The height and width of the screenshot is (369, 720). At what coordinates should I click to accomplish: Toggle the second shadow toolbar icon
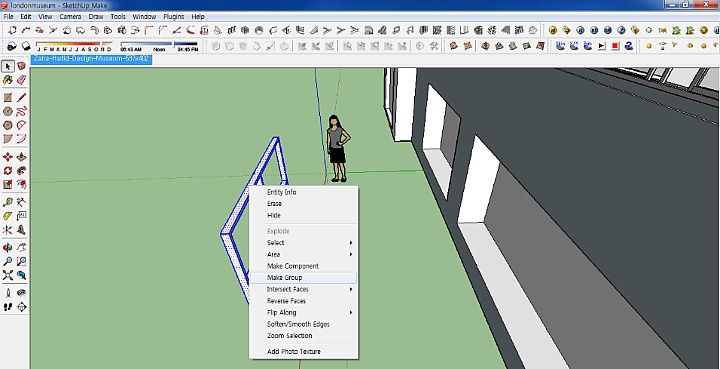pos(26,46)
